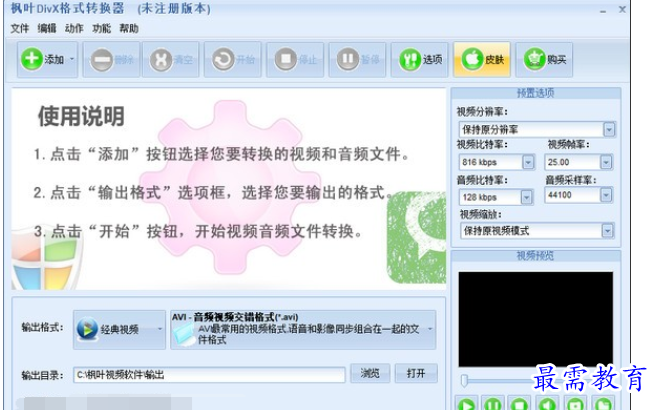Click the 使用说明 heading text
This screenshot has width=655, height=410.
point(81,116)
